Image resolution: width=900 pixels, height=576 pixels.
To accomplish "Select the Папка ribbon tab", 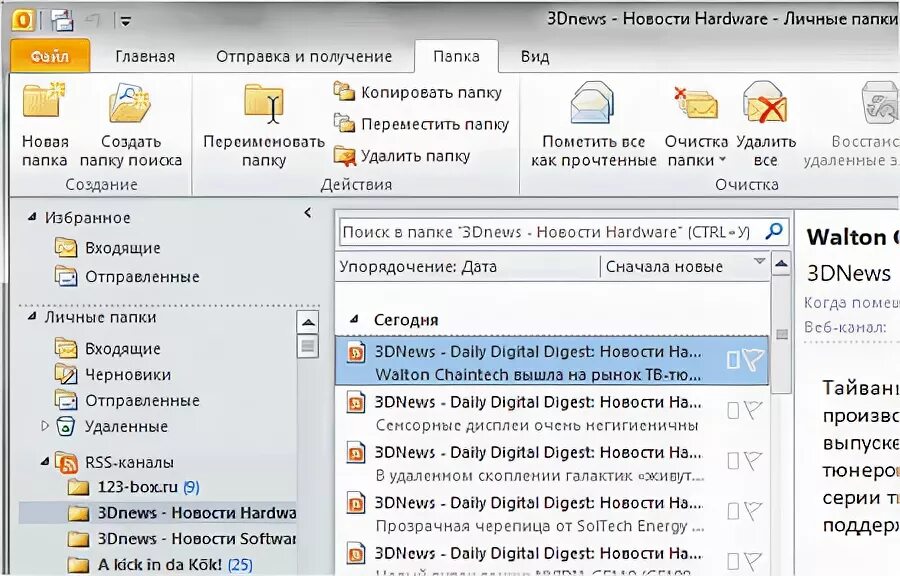I will (456, 56).
